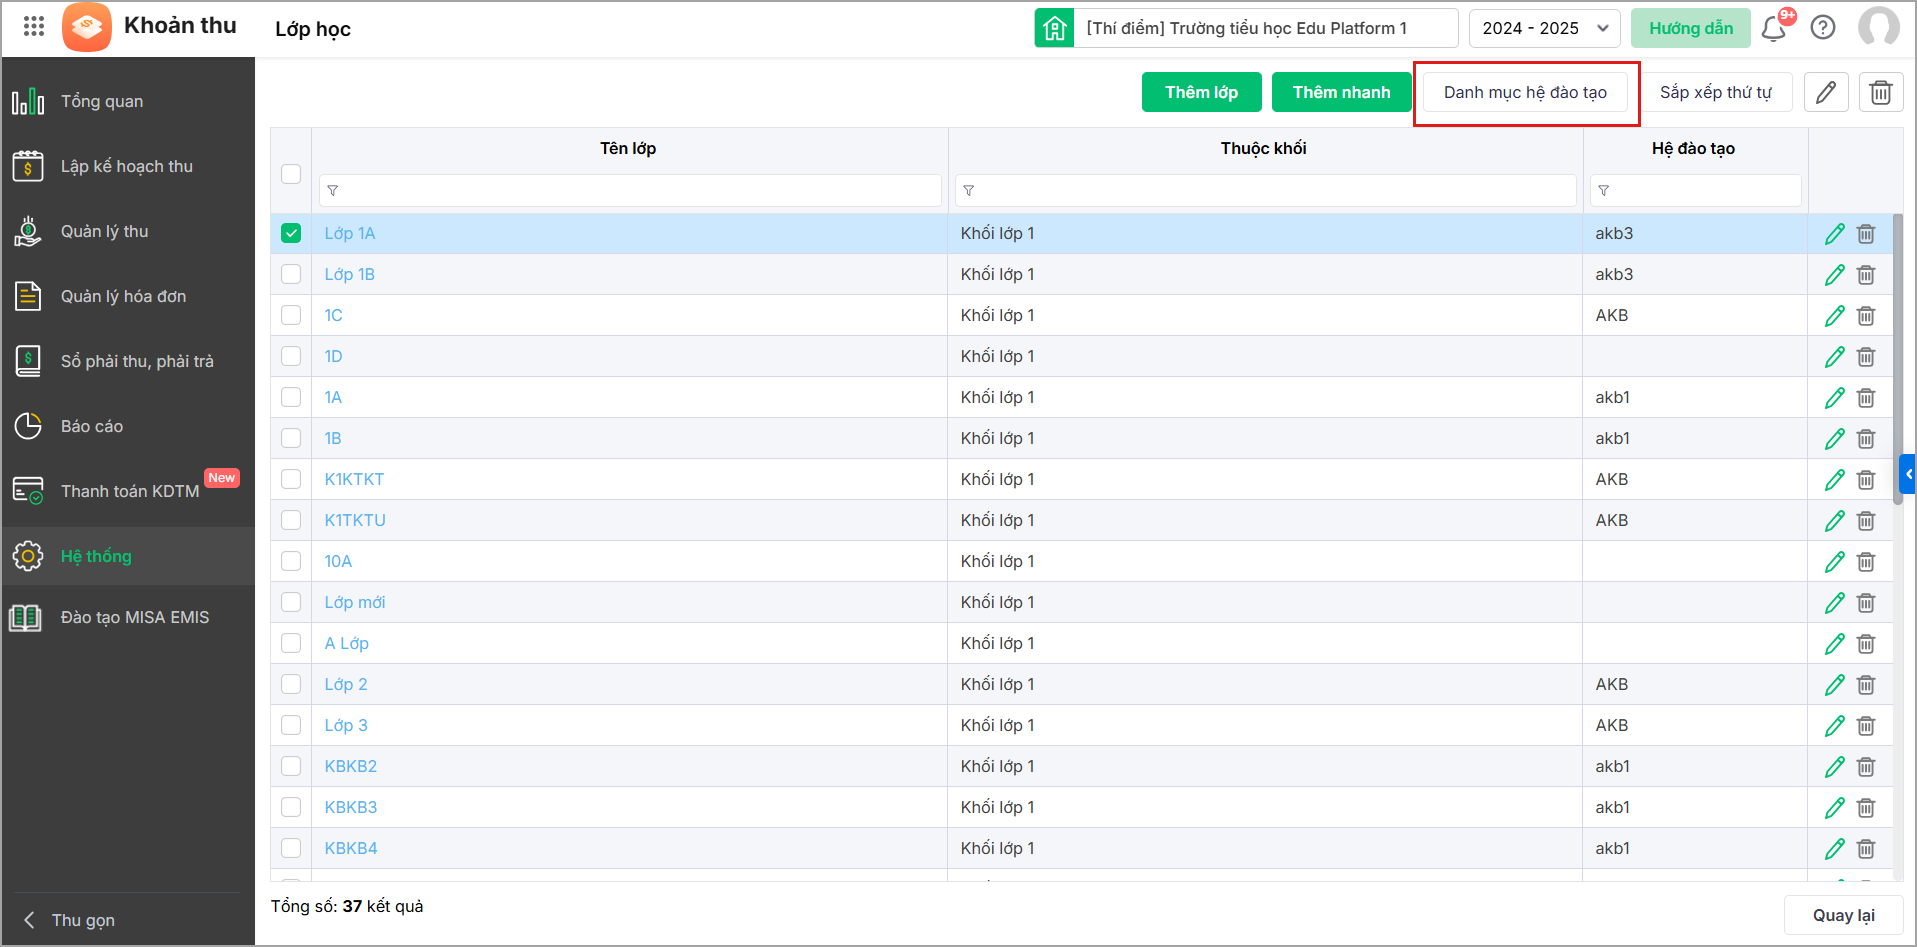This screenshot has height=947, width=1917.
Task: Click the Tên lớp filter field
Action: 630,190
